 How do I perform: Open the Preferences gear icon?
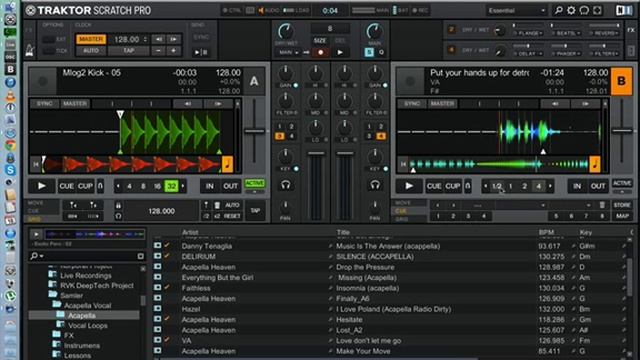click(571, 10)
